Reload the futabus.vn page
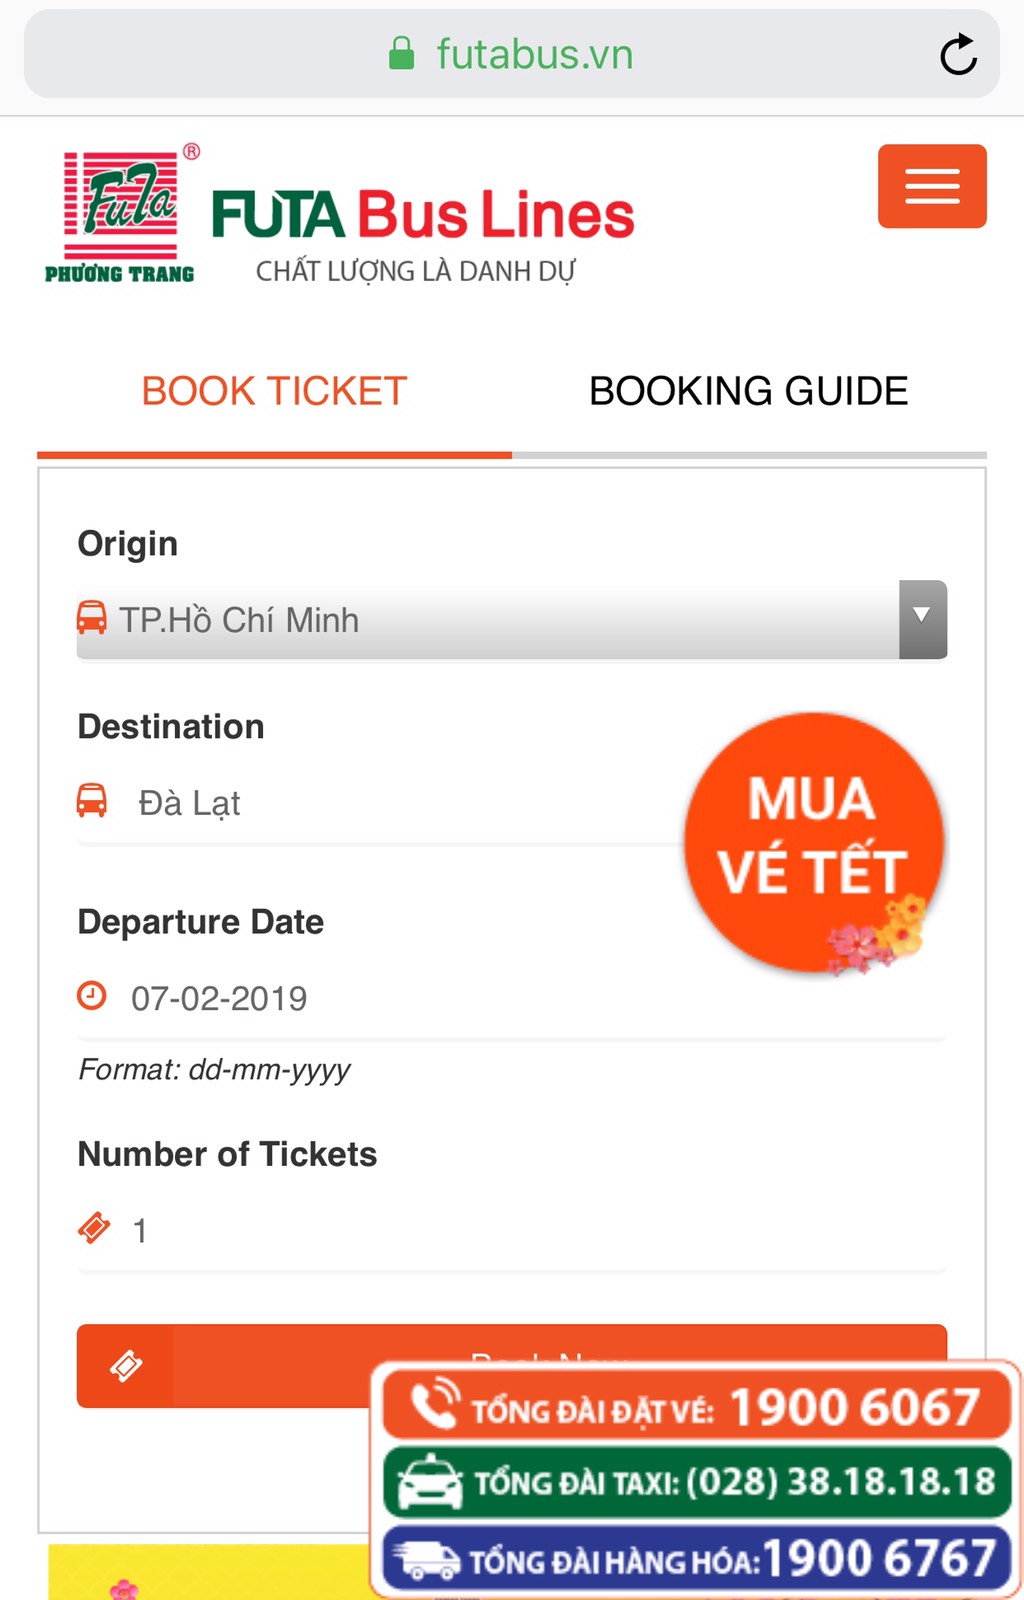 [x=958, y=55]
